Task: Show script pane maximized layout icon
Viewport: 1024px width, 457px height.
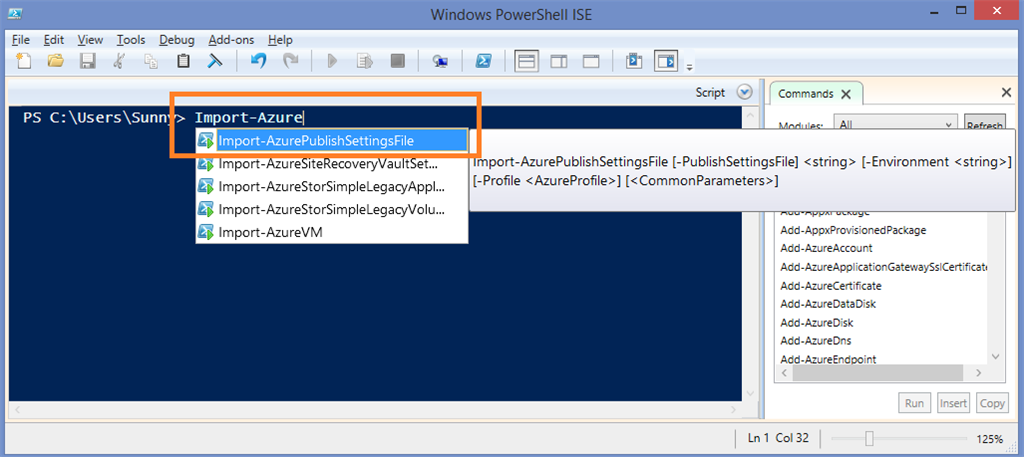Action: [591, 61]
